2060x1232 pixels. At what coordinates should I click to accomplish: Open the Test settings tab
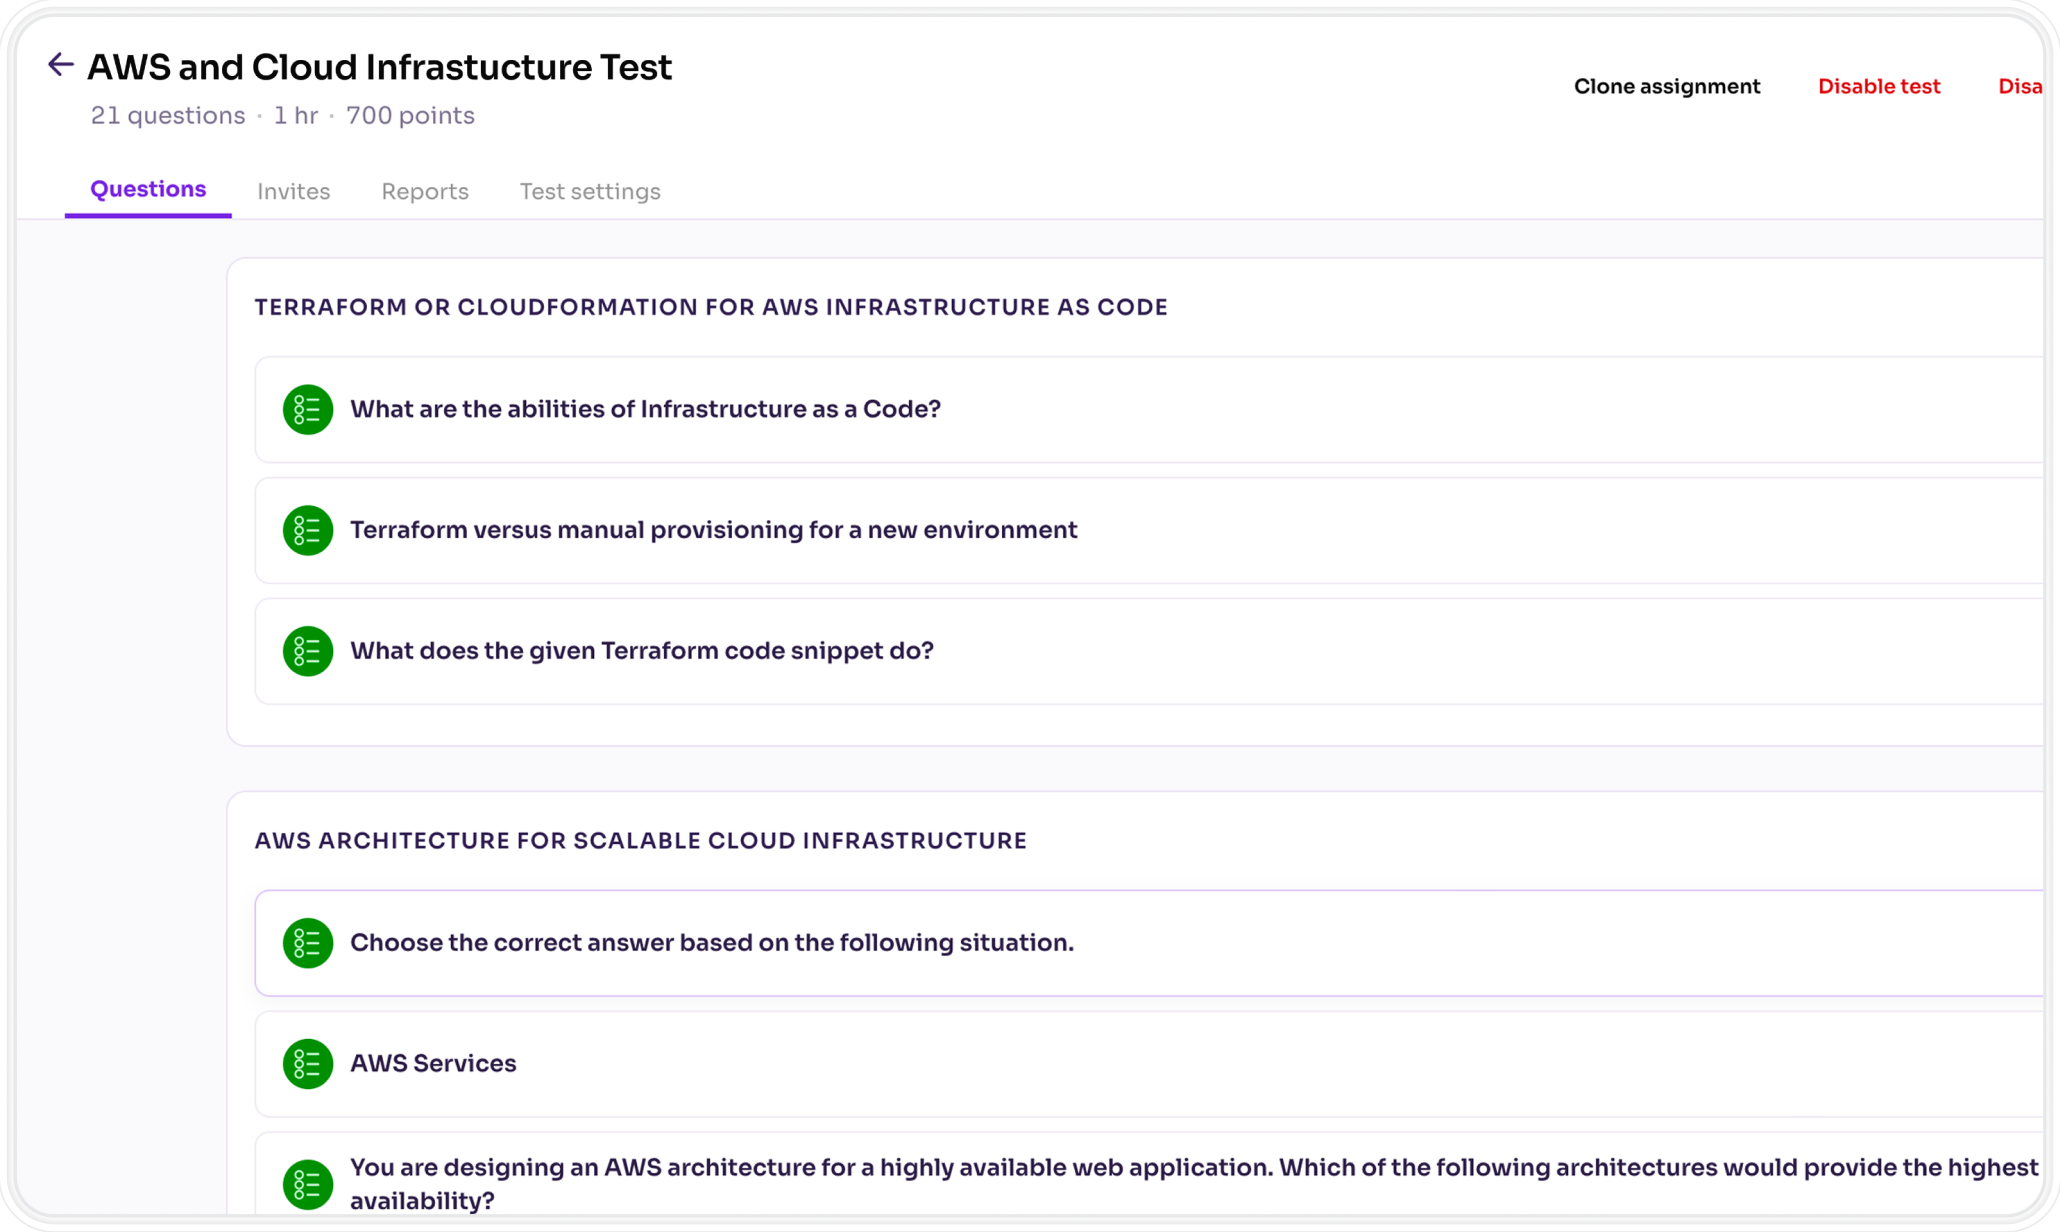pyautogui.click(x=590, y=191)
